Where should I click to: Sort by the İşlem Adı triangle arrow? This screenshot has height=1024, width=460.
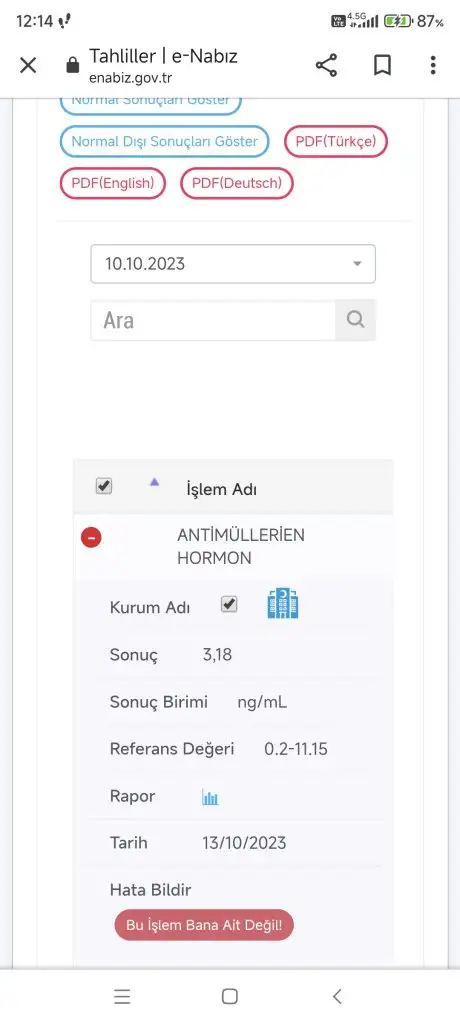[154, 482]
